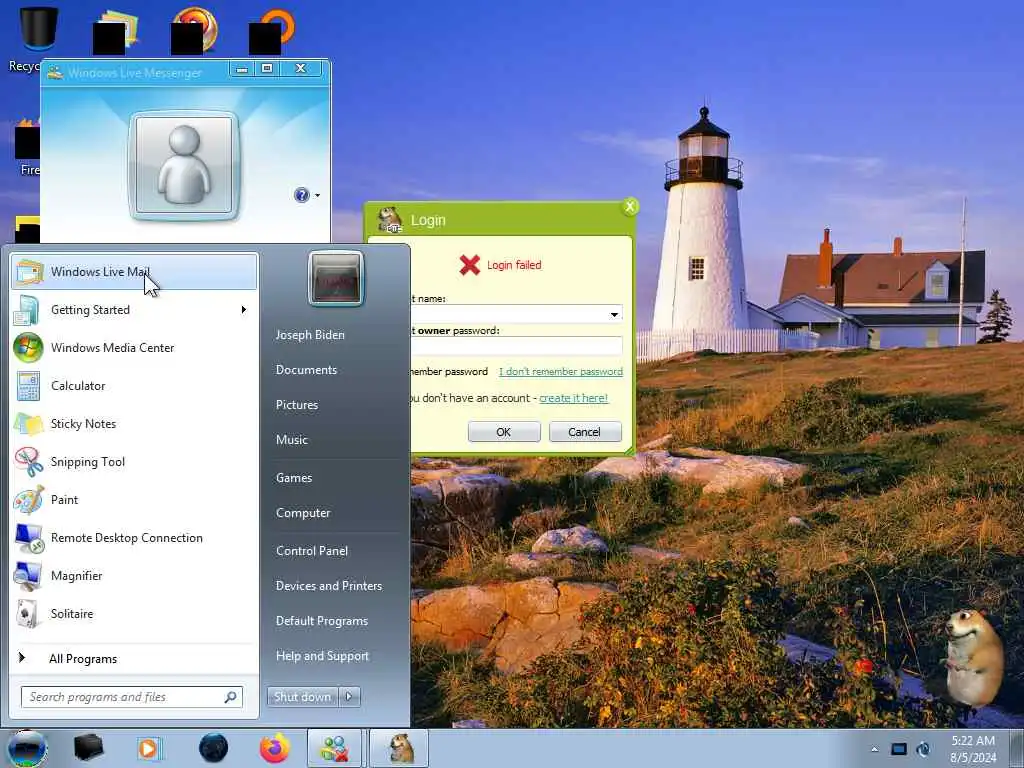
Task: Launch Windows Media Center
Action: [134, 347]
